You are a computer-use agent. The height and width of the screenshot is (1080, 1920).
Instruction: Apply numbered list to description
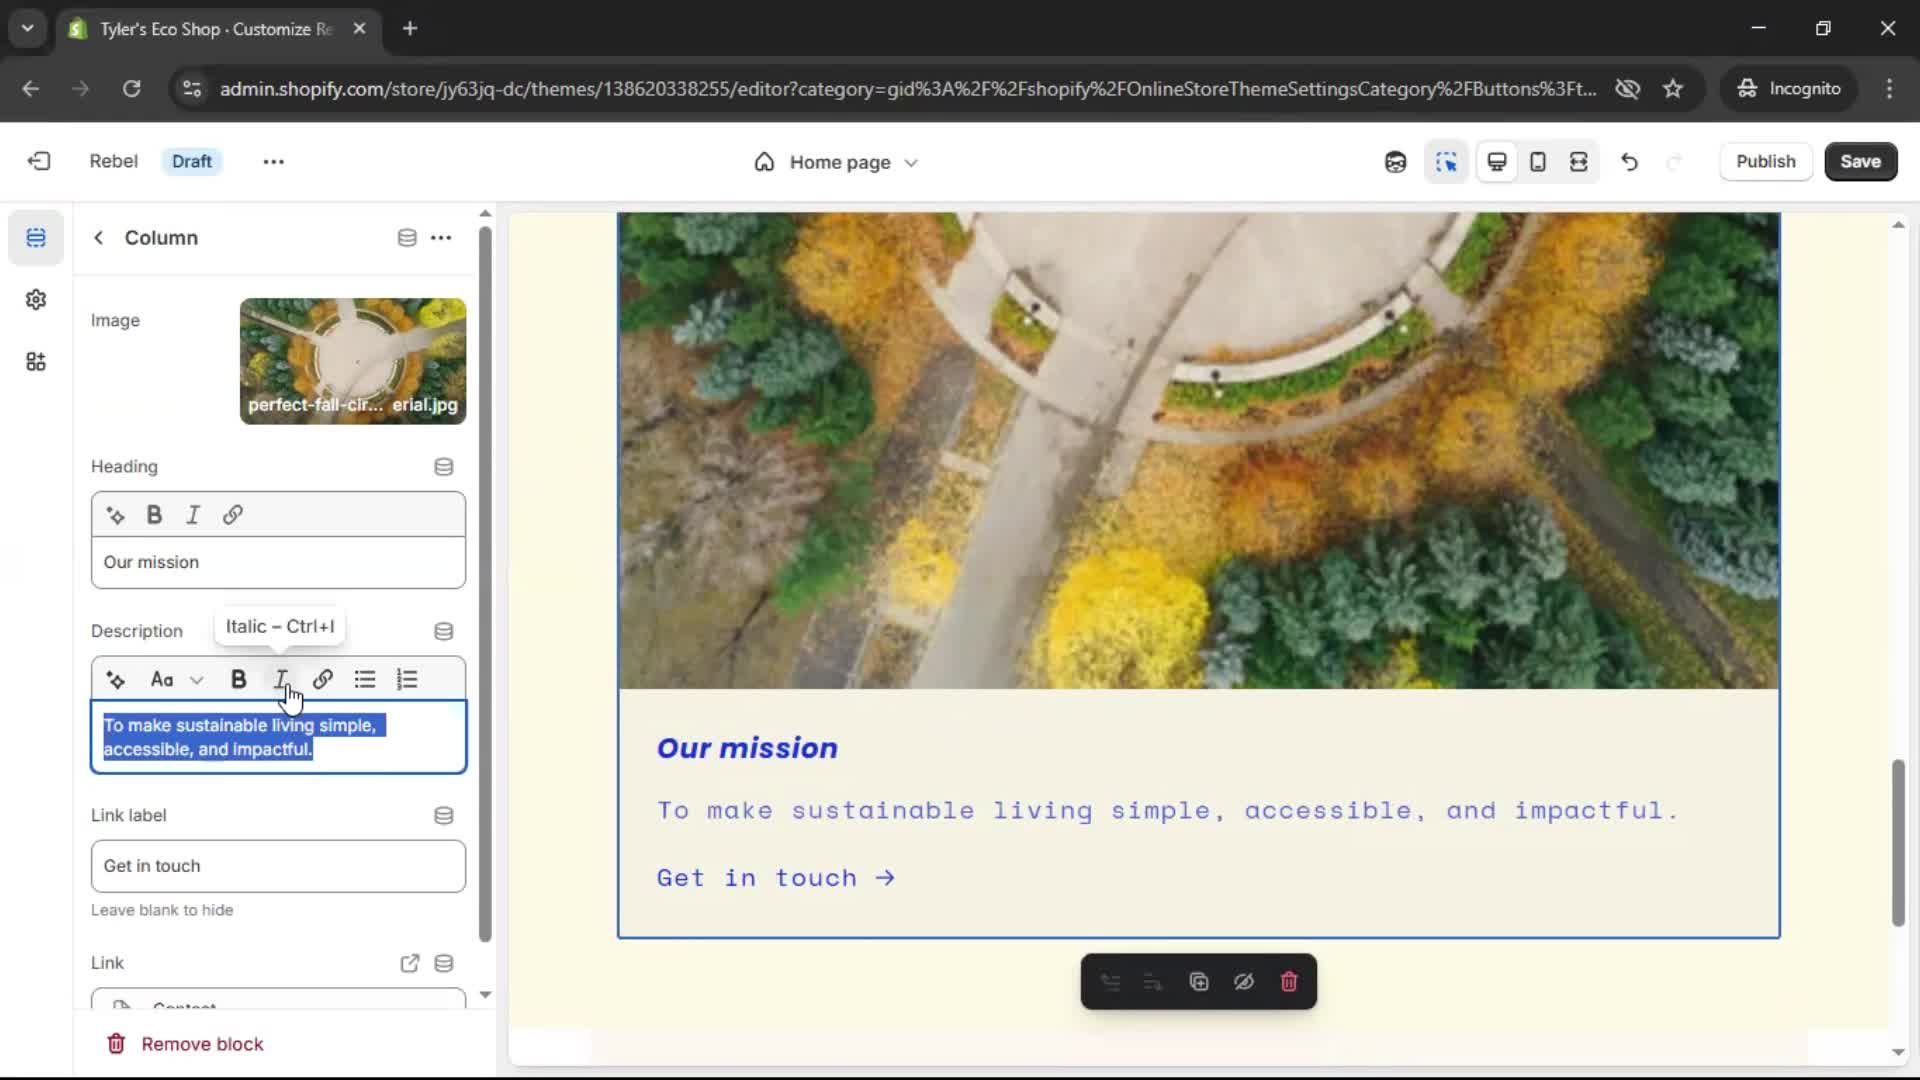tap(407, 679)
